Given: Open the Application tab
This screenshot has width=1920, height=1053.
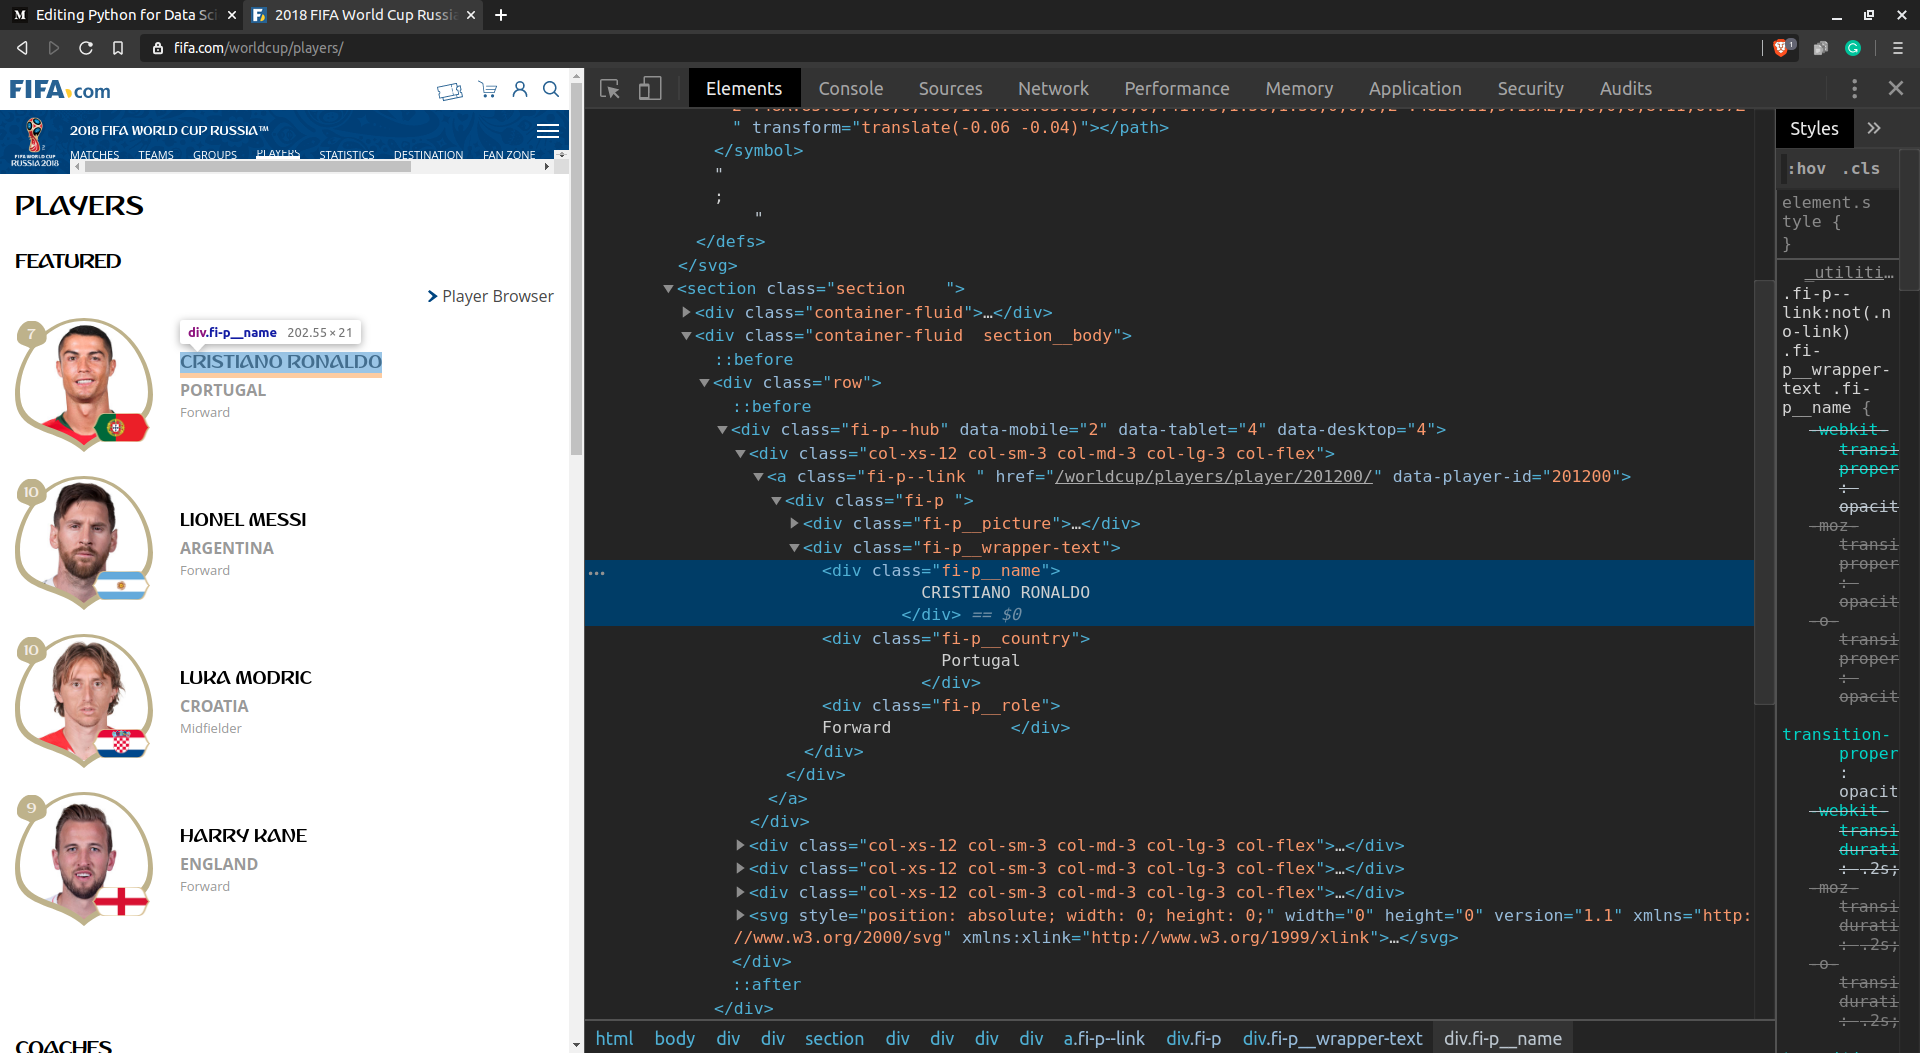Looking at the screenshot, I should (x=1415, y=89).
